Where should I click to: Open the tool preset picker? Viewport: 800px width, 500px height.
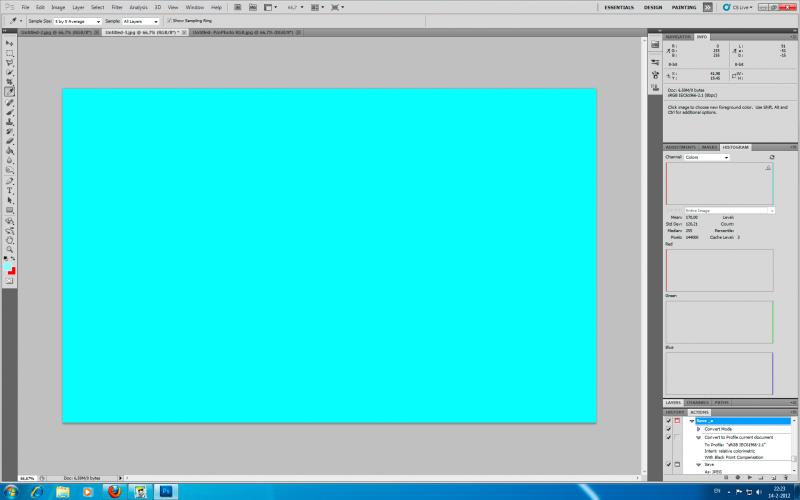(15, 21)
